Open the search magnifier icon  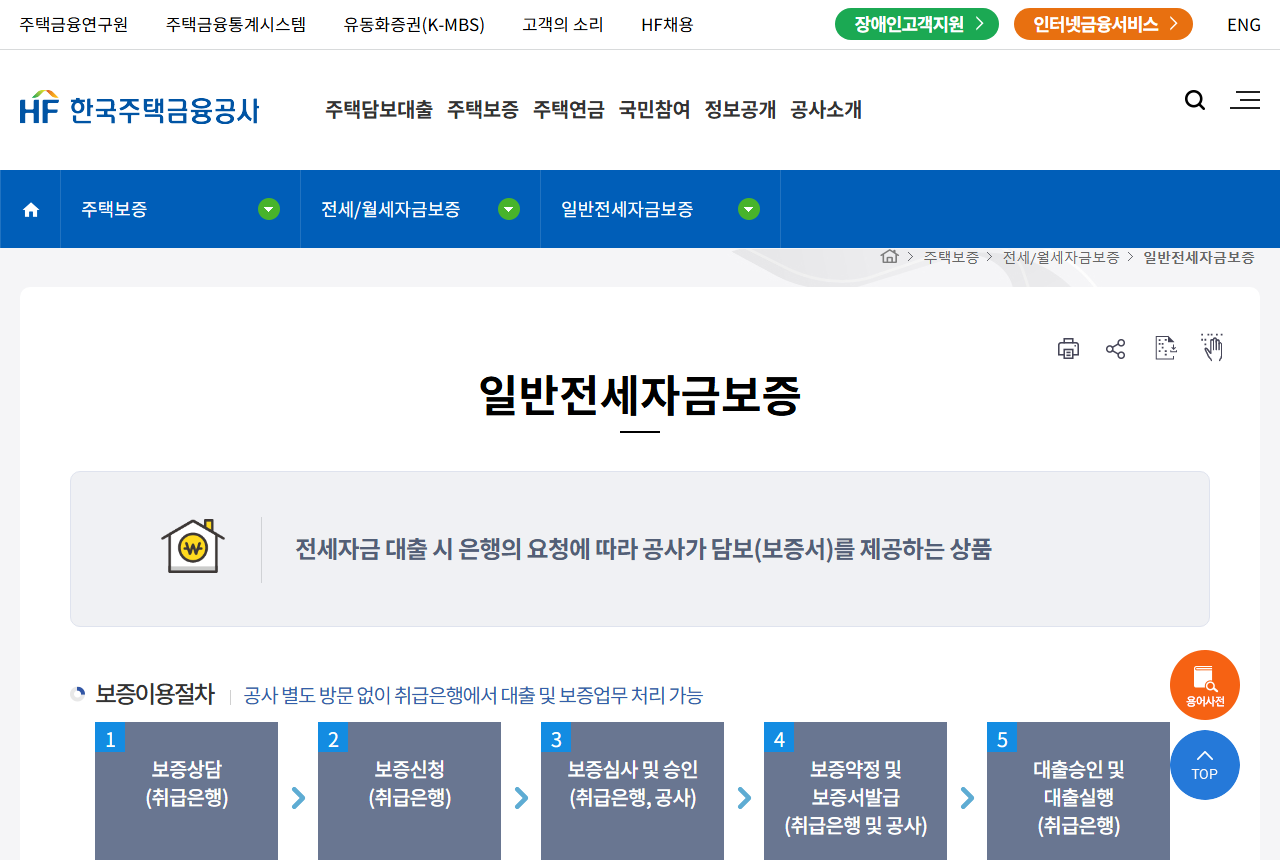pyautogui.click(x=1195, y=100)
